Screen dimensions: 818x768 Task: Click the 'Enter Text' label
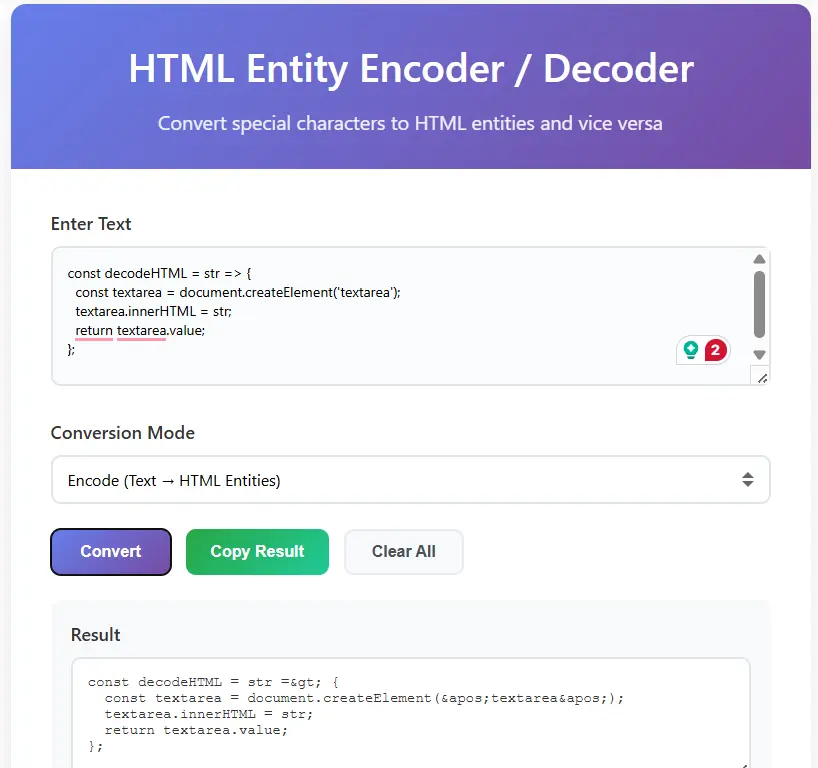[91, 224]
